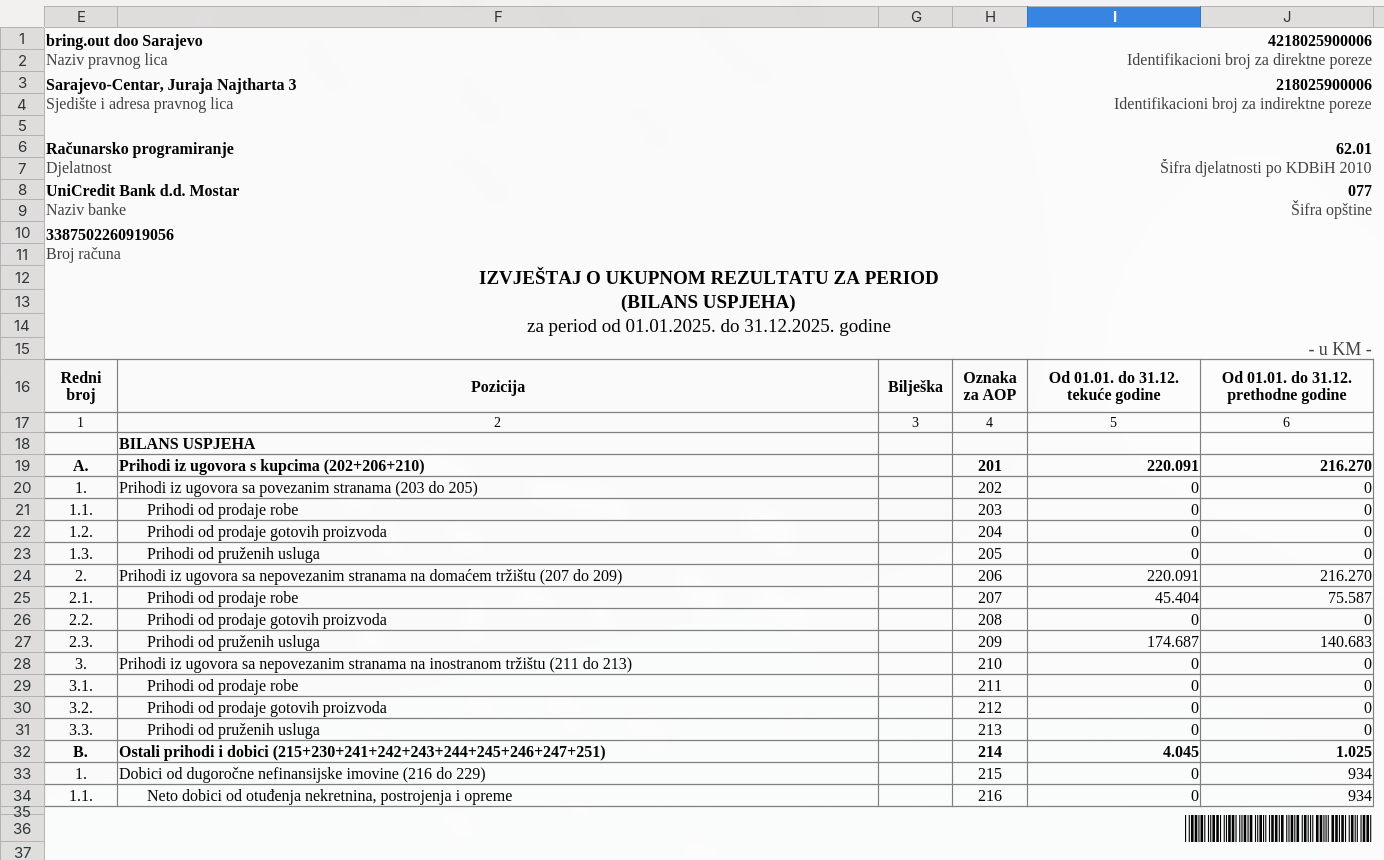Screen dimensions: 1384x860
Task: Click the cell containing 174.687
Action: [x=1113, y=642]
